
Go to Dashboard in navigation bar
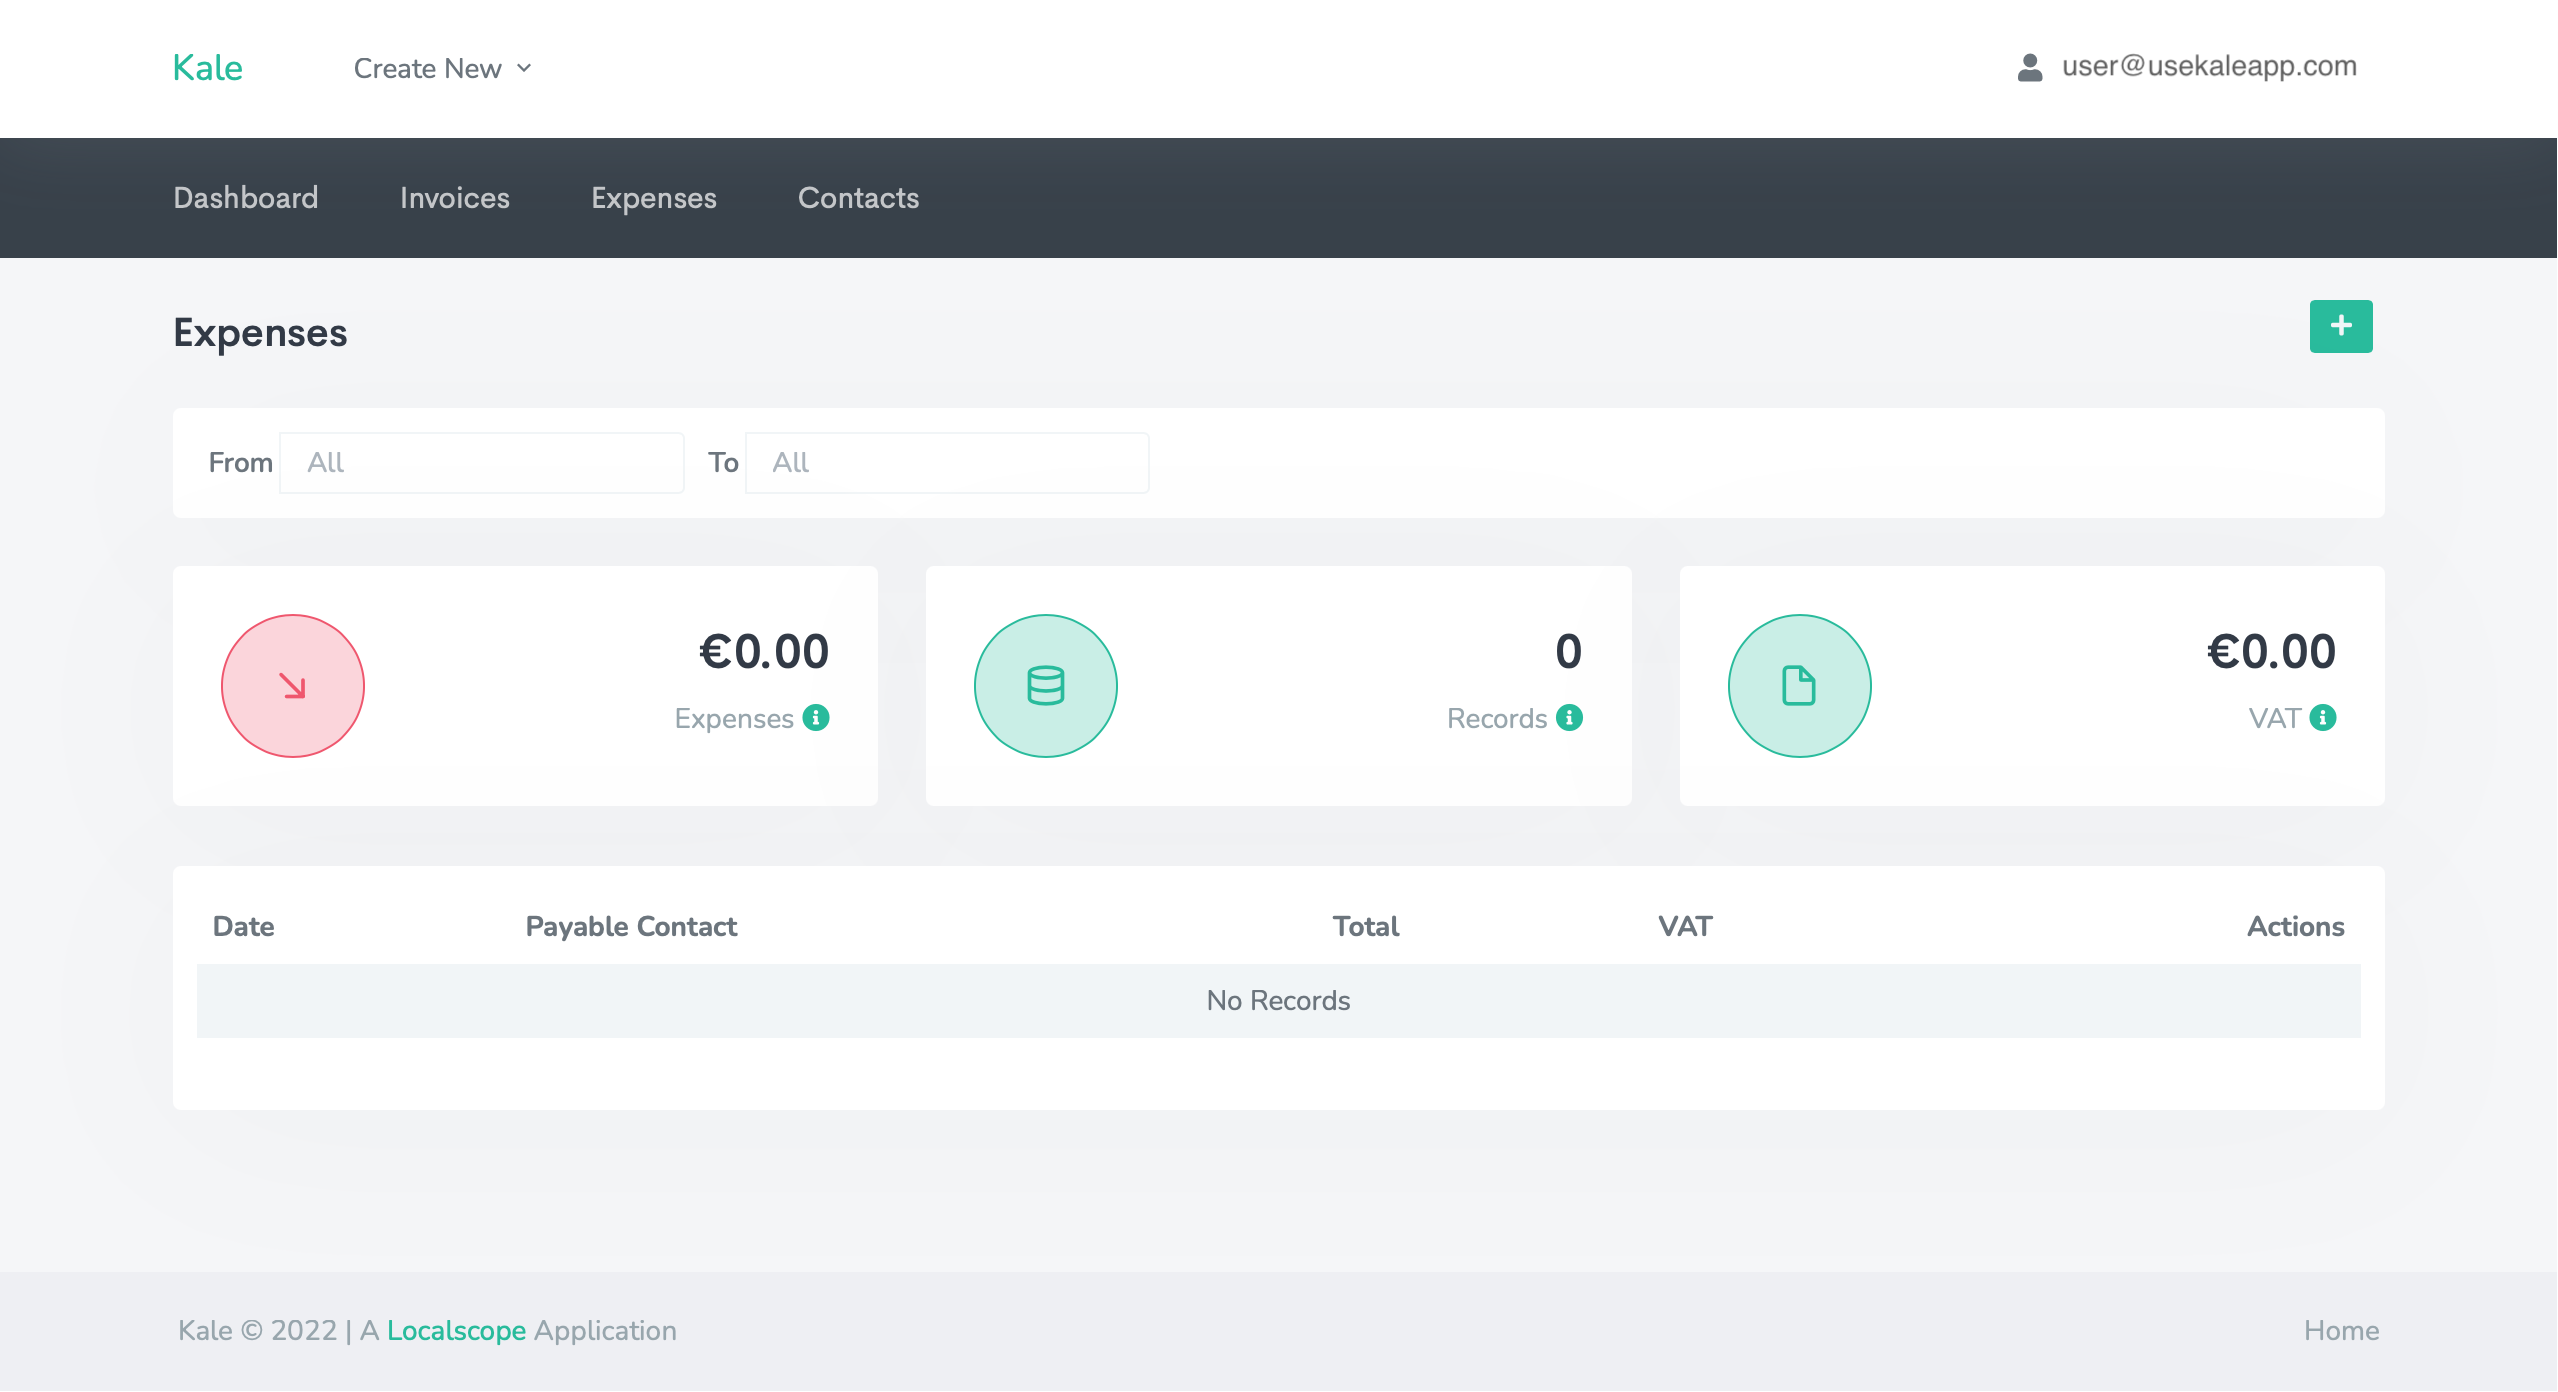pyautogui.click(x=246, y=198)
